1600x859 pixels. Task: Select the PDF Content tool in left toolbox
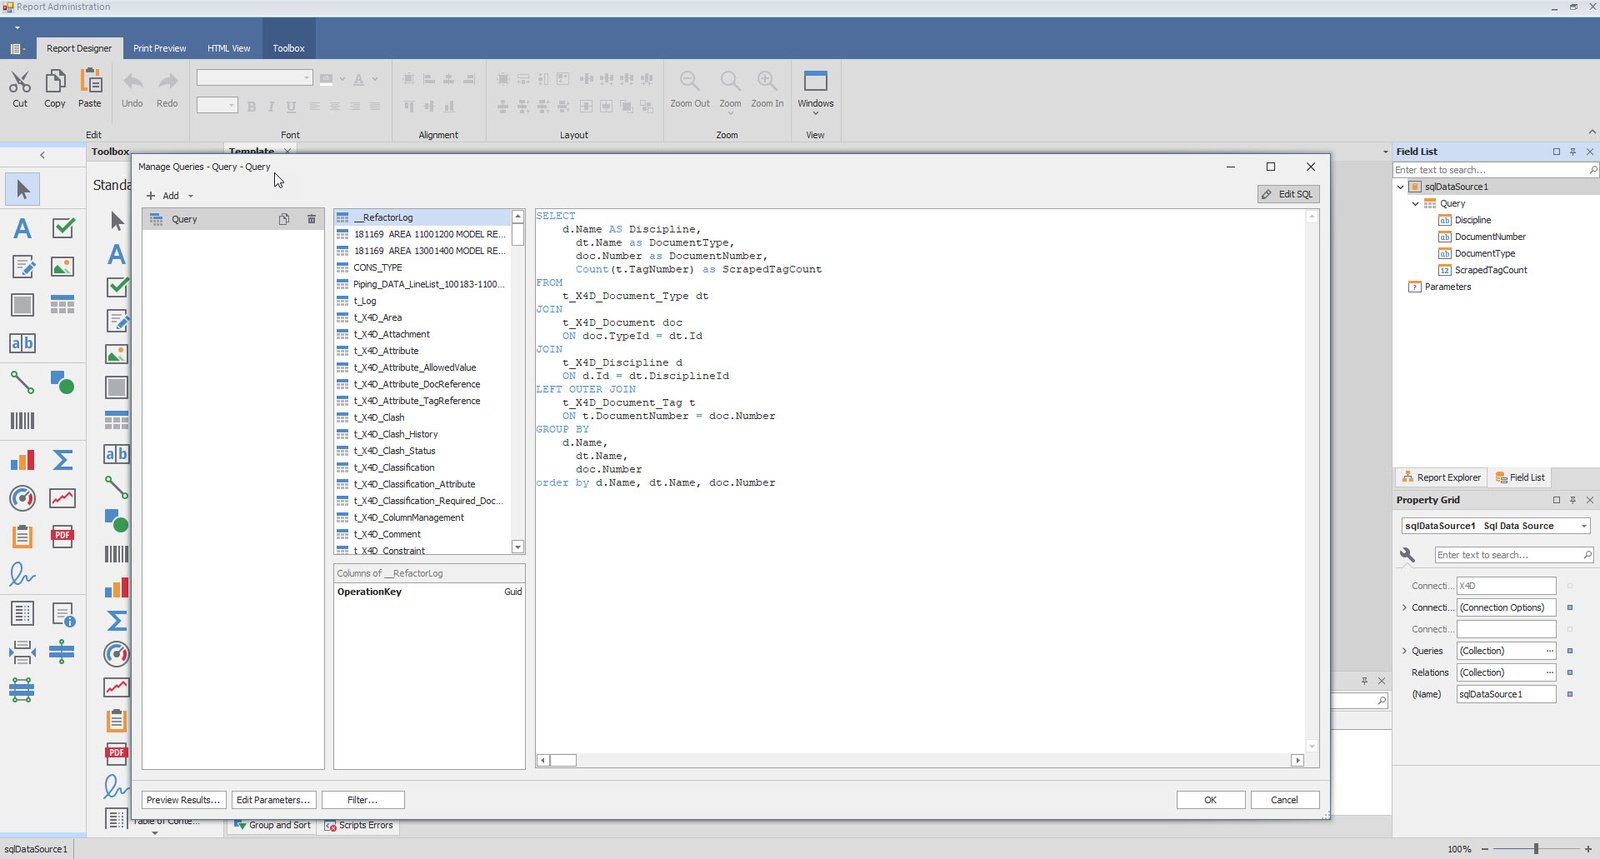tap(62, 536)
